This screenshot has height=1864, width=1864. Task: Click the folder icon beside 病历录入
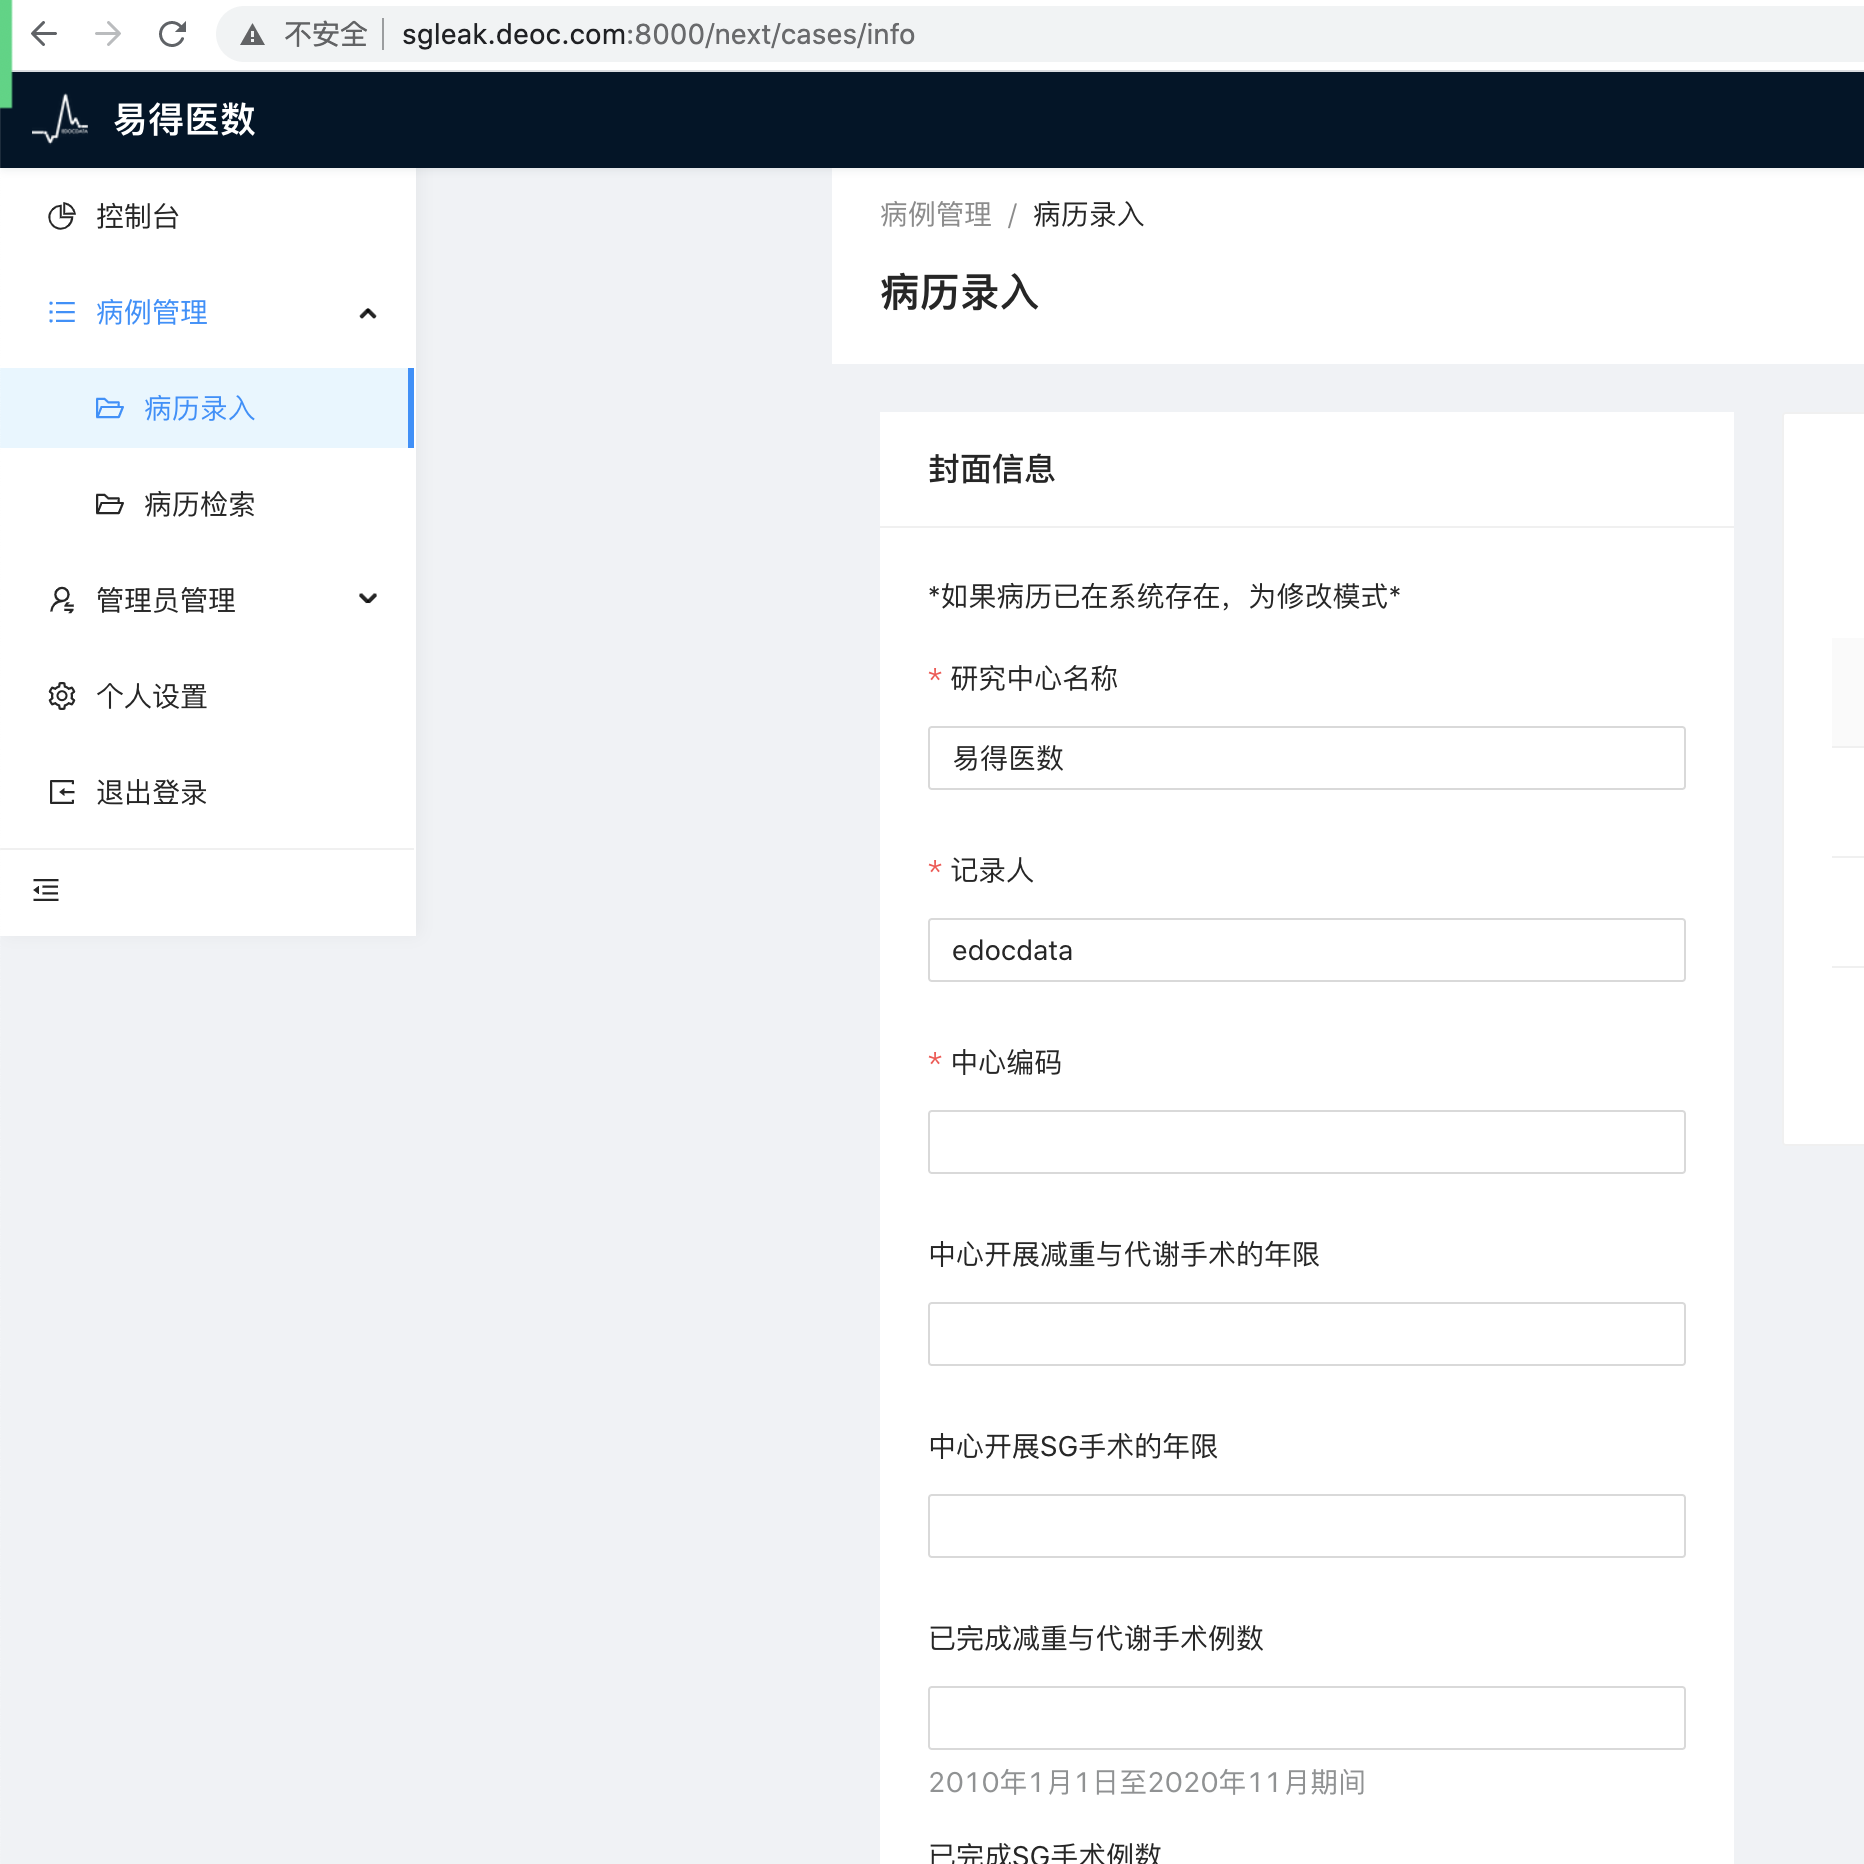(x=110, y=408)
